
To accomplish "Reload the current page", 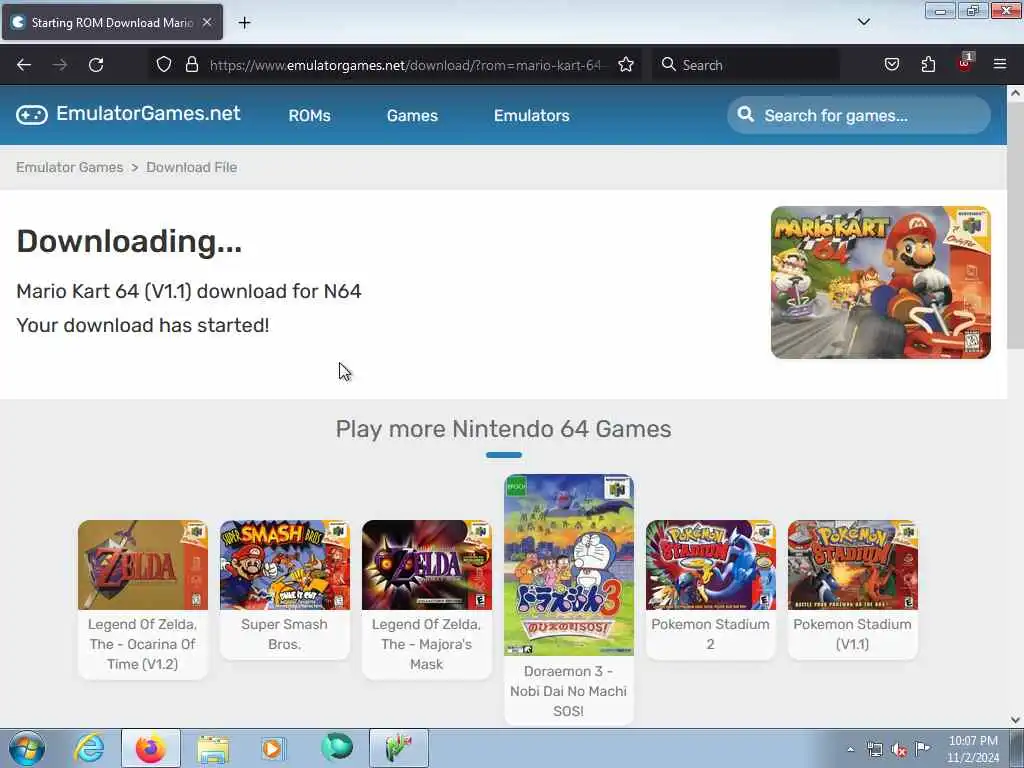I will pos(96,65).
